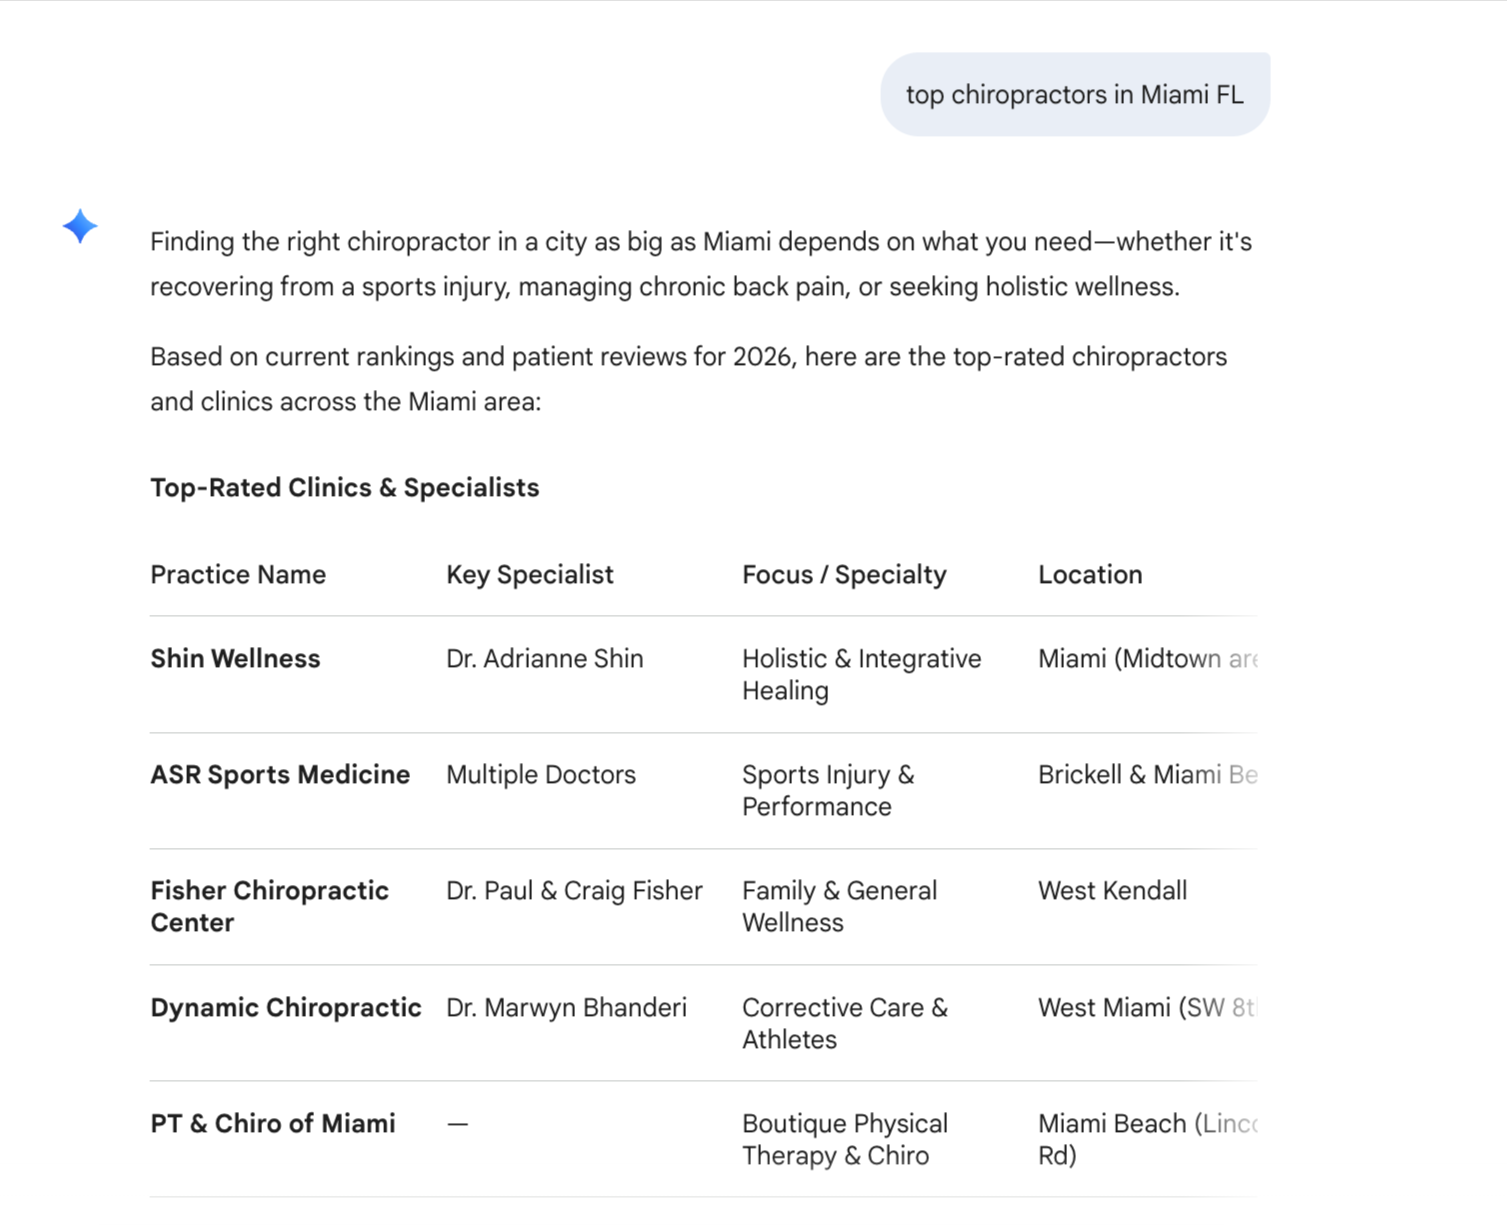This screenshot has height=1225, width=1507.
Task: Select the 'Dynamic Chiropractic' practice name
Action: (x=286, y=1008)
